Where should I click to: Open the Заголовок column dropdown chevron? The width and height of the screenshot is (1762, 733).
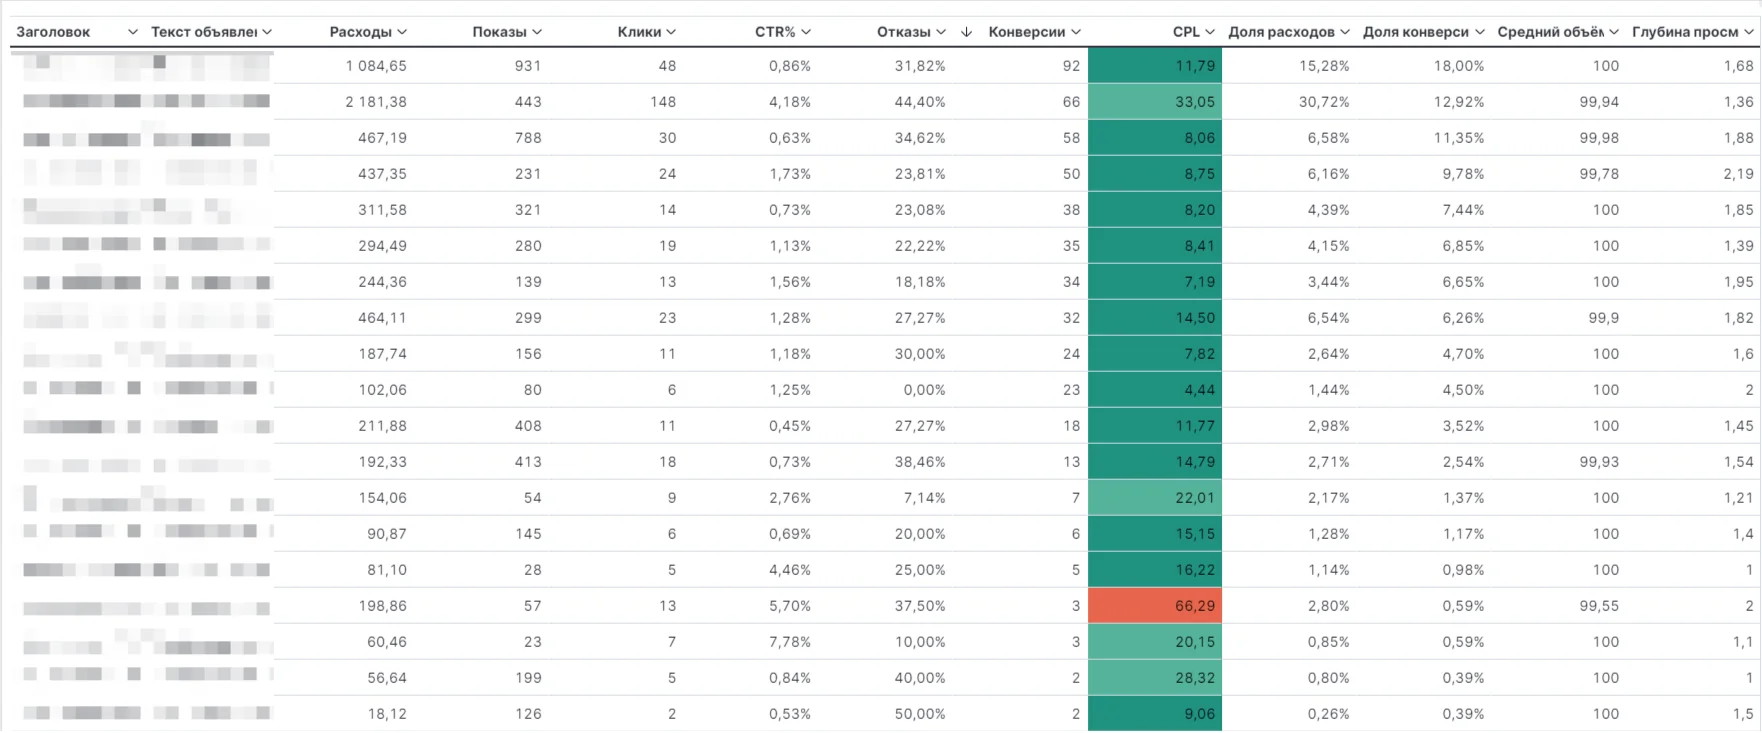tap(133, 32)
